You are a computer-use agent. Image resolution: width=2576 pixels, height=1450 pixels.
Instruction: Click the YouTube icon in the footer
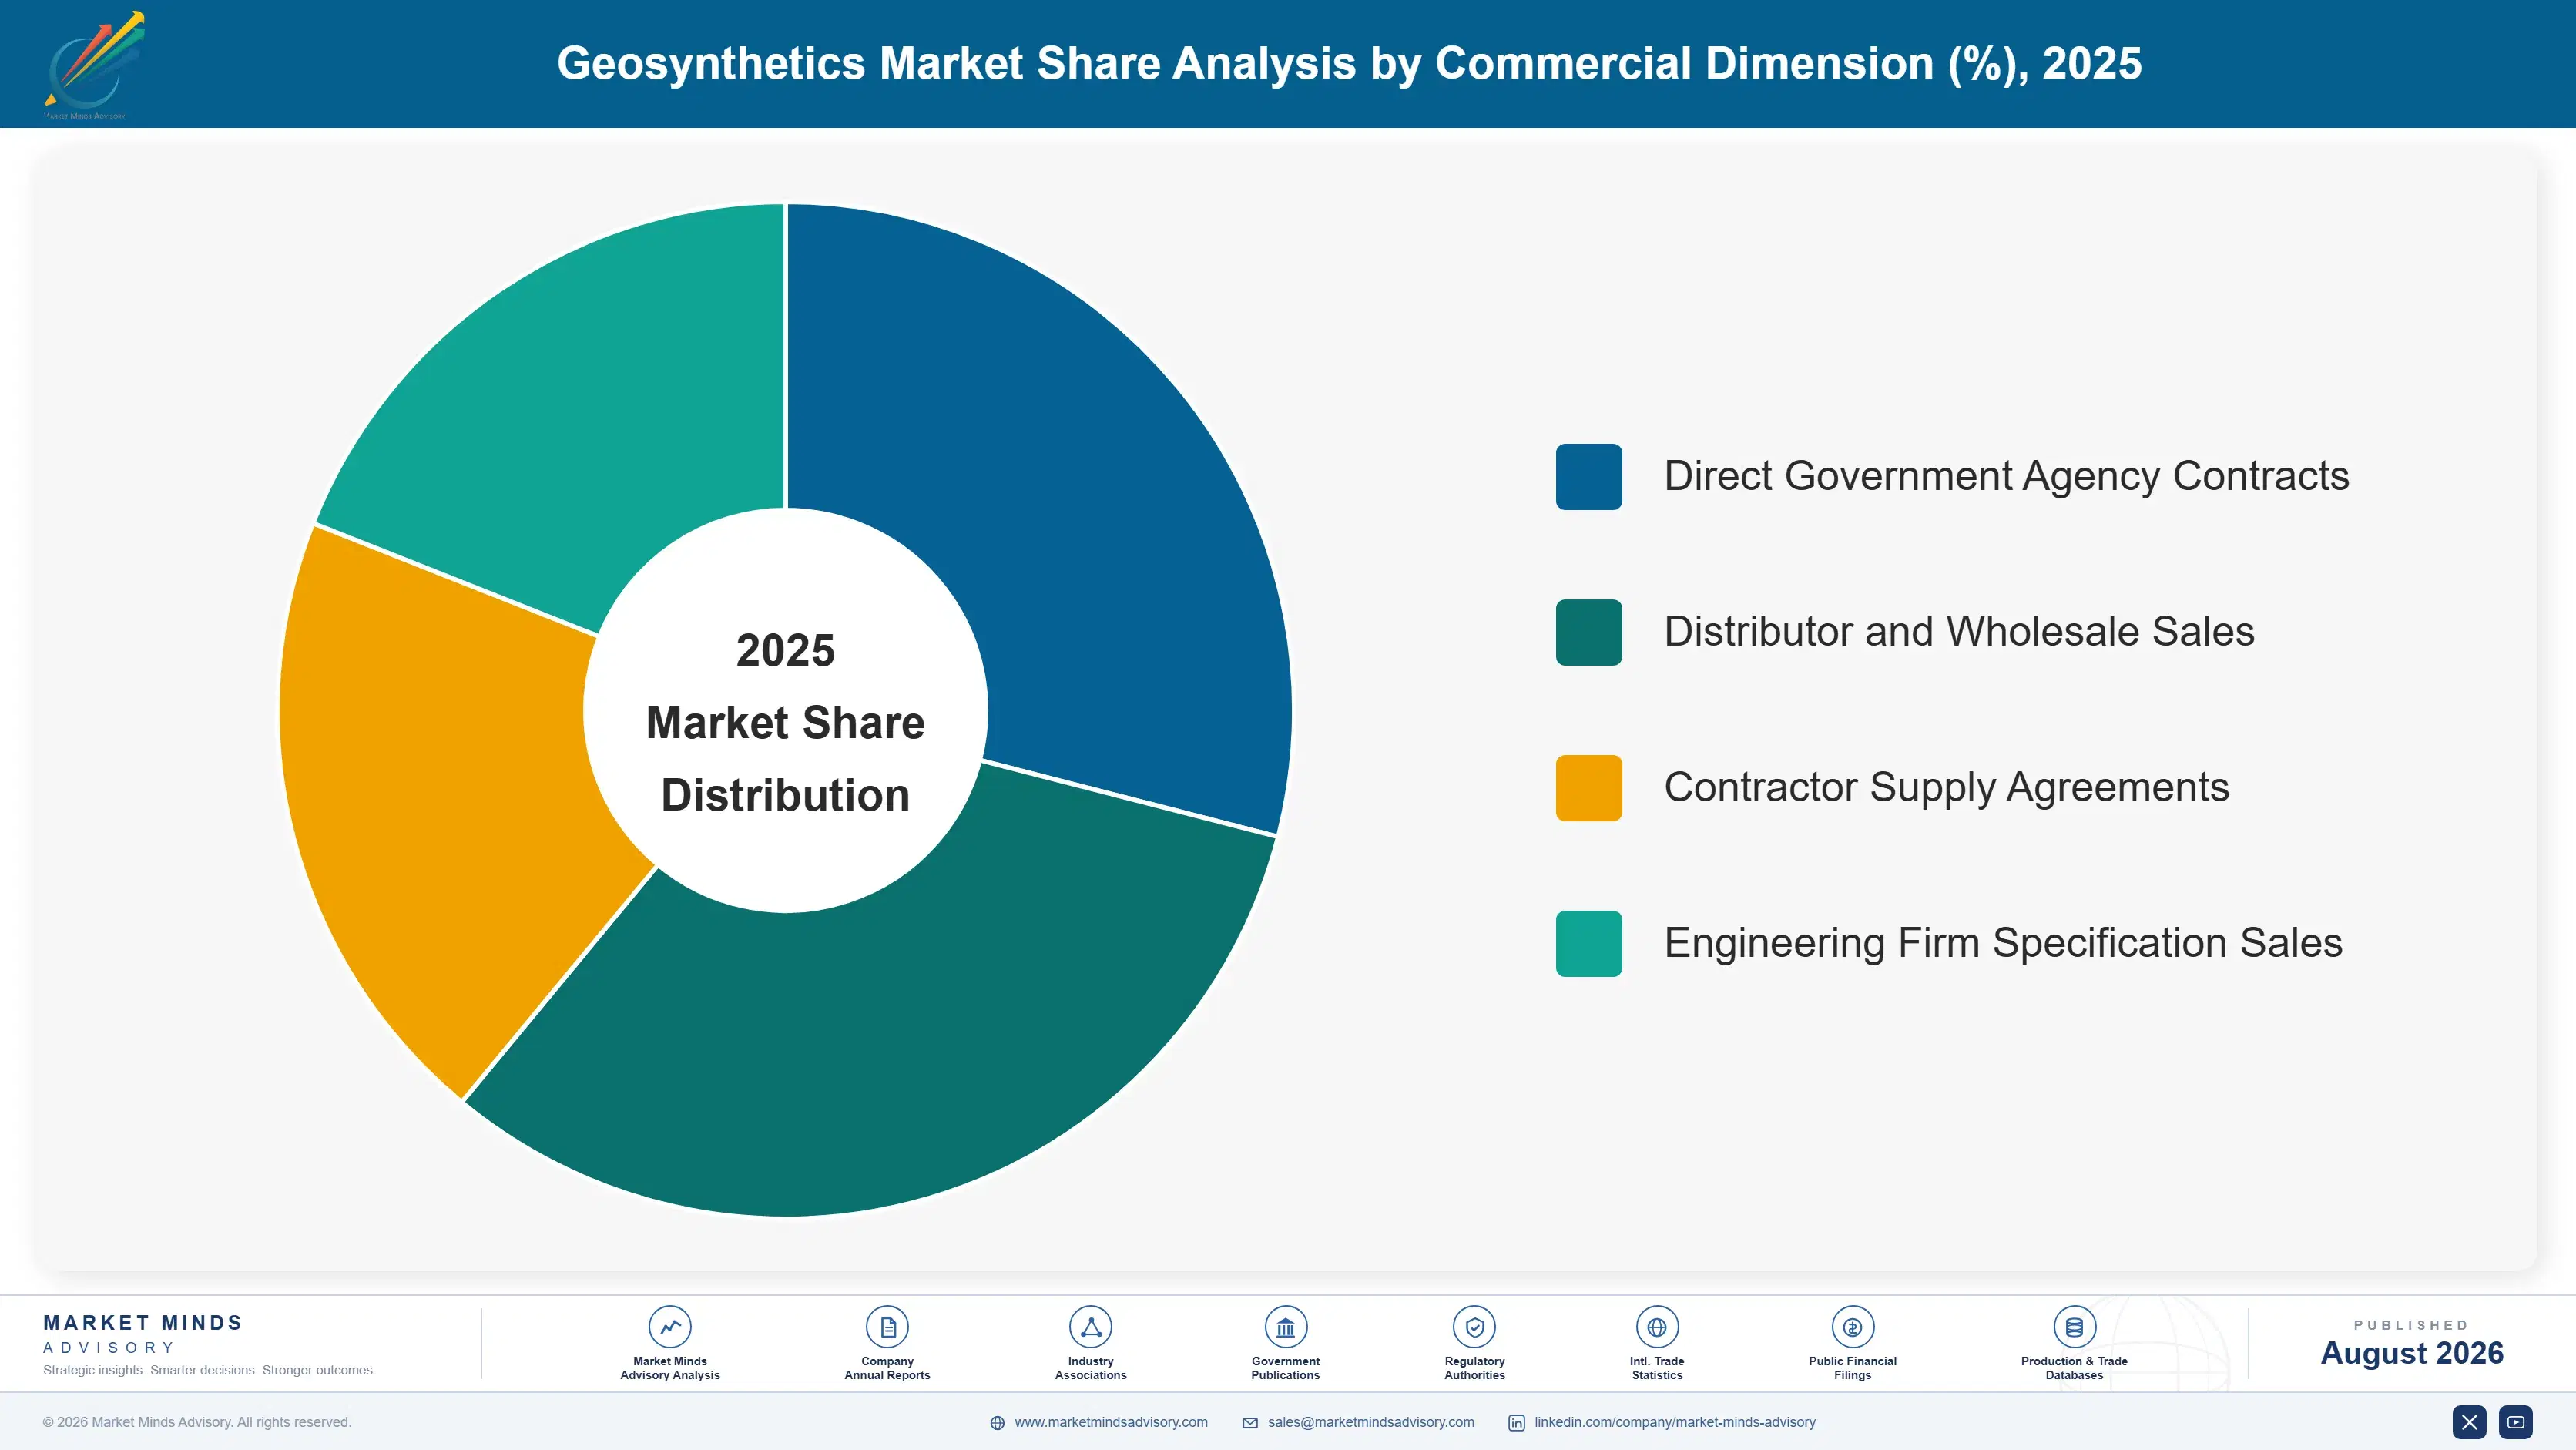(2515, 1422)
